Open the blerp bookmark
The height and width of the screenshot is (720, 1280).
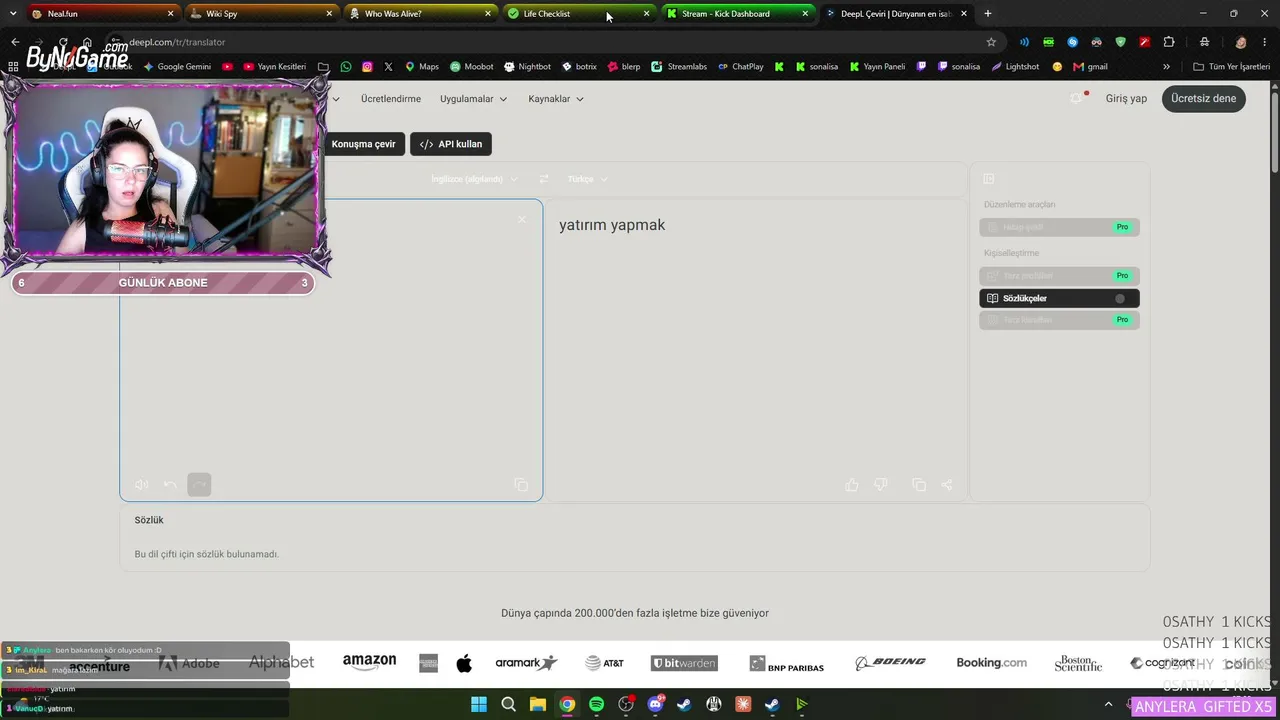point(624,67)
